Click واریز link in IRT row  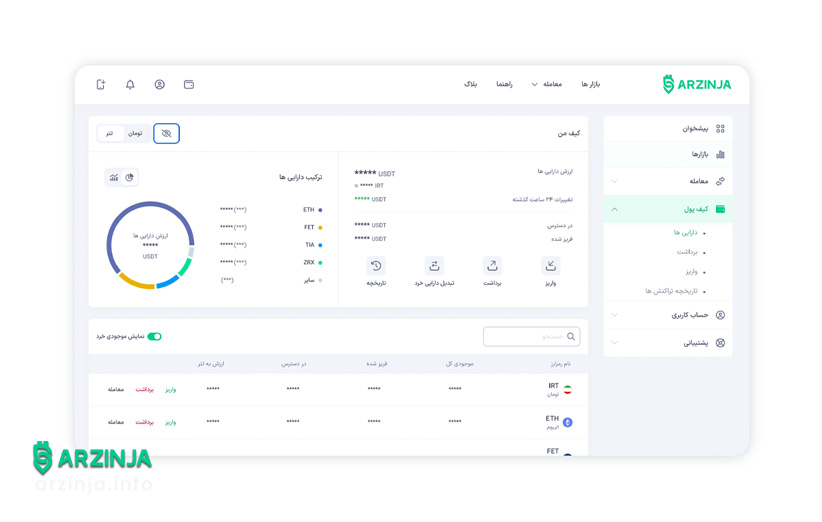click(170, 389)
